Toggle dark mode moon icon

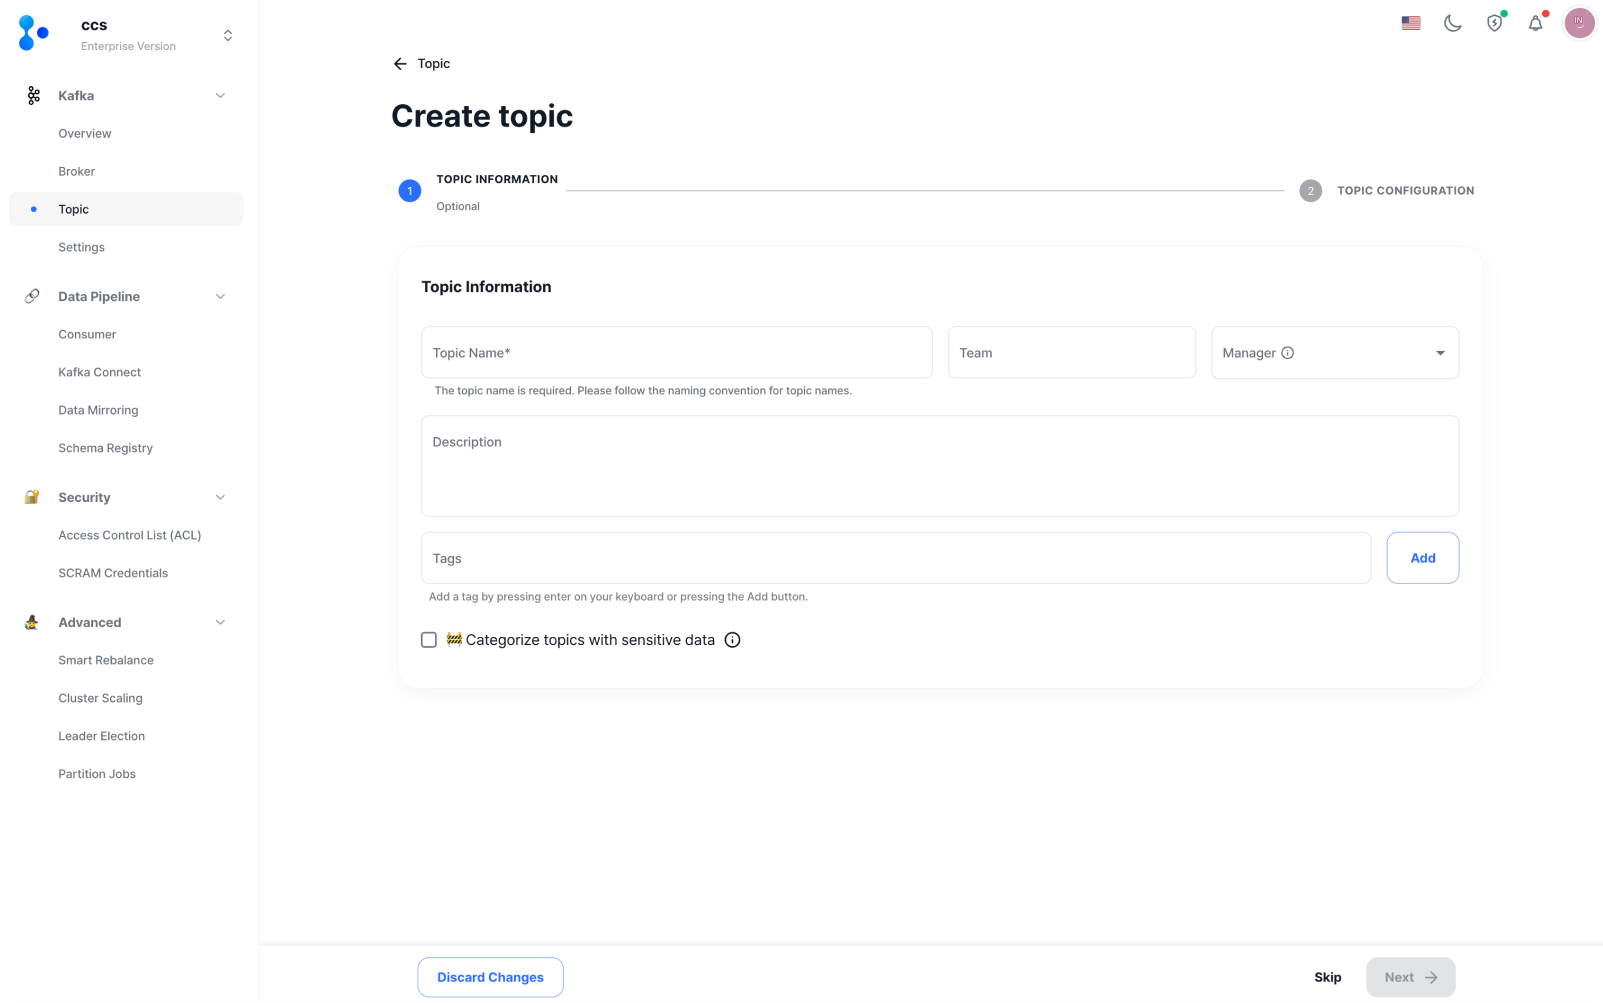tap(1453, 23)
